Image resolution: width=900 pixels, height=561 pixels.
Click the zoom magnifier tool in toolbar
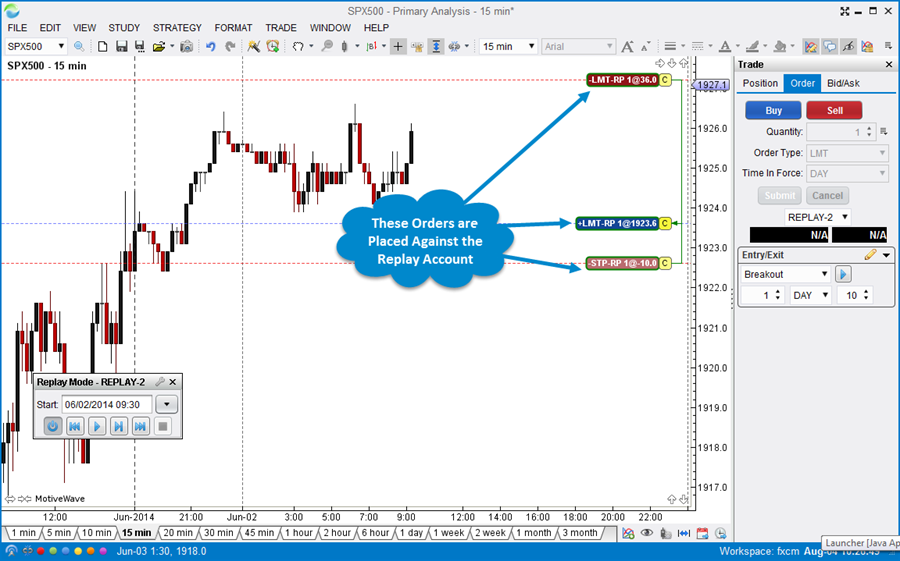point(327,47)
